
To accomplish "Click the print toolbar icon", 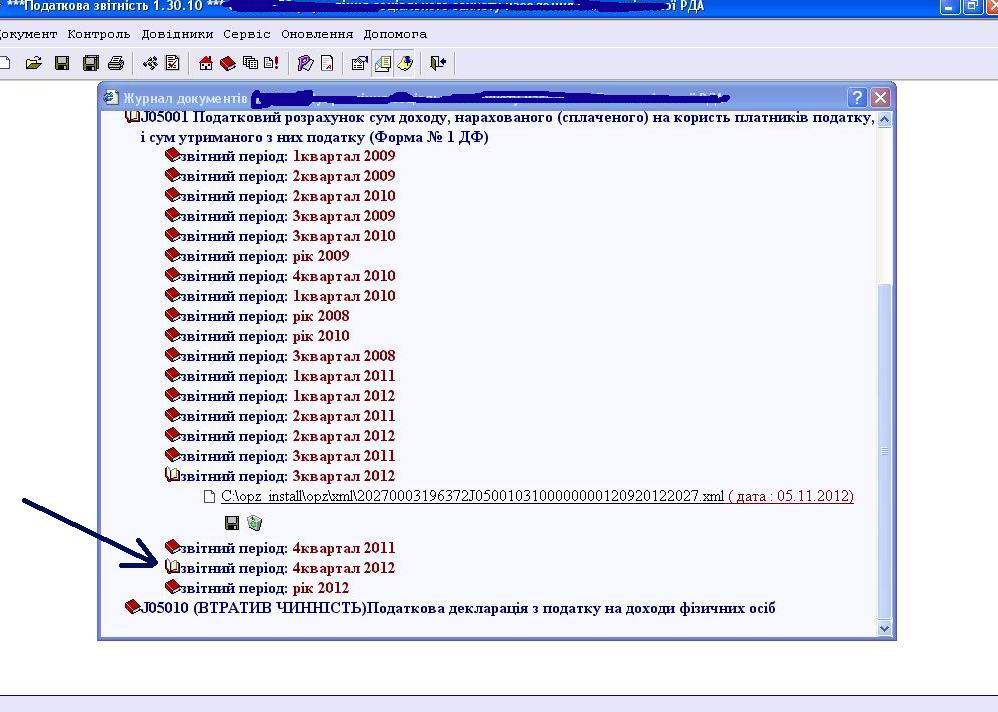I will pyautogui.click(x=116, y=63).
